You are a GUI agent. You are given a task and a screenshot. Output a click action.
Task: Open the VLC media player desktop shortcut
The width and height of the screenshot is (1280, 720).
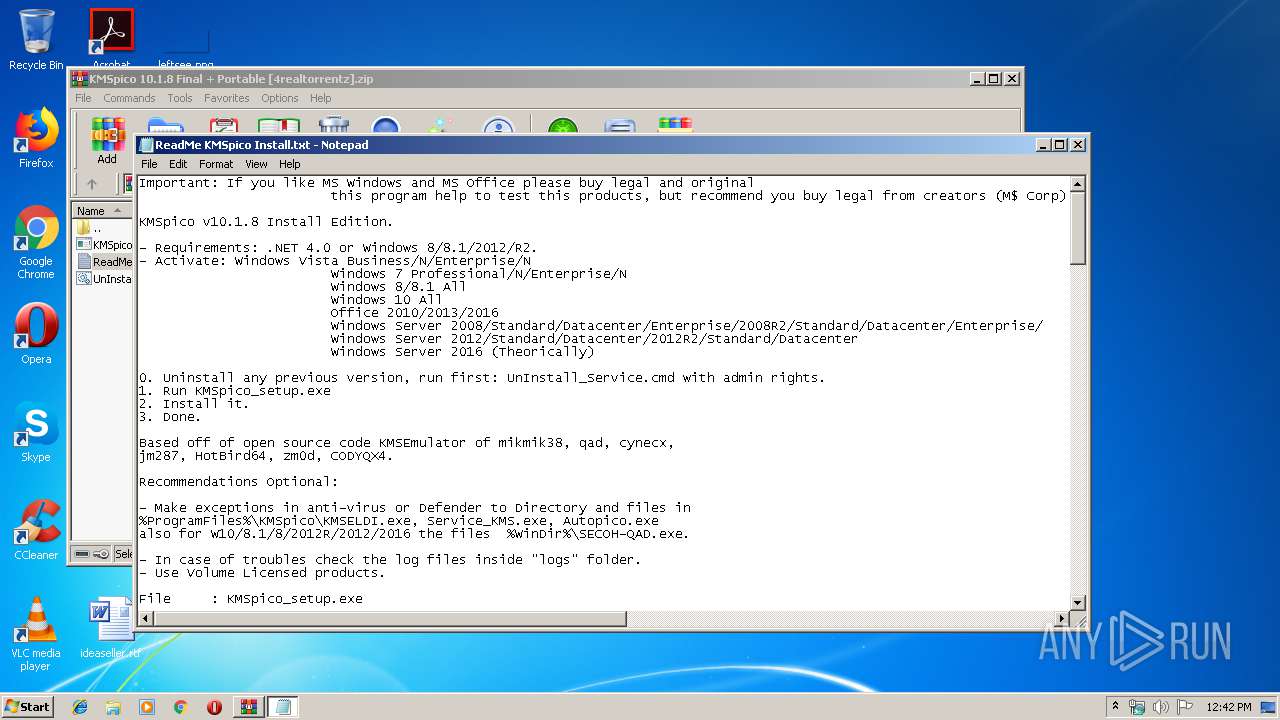36,634
